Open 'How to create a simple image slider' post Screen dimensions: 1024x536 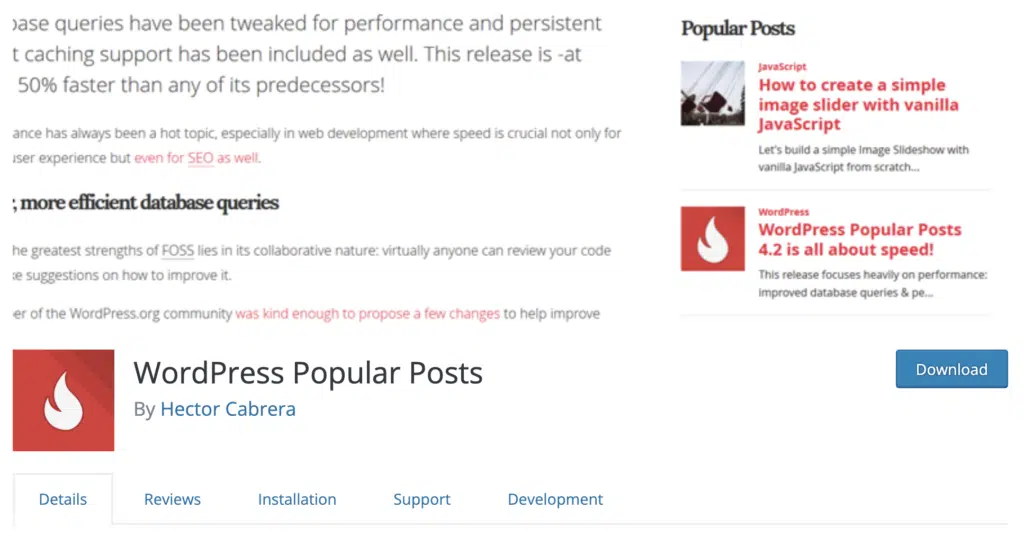858,104
